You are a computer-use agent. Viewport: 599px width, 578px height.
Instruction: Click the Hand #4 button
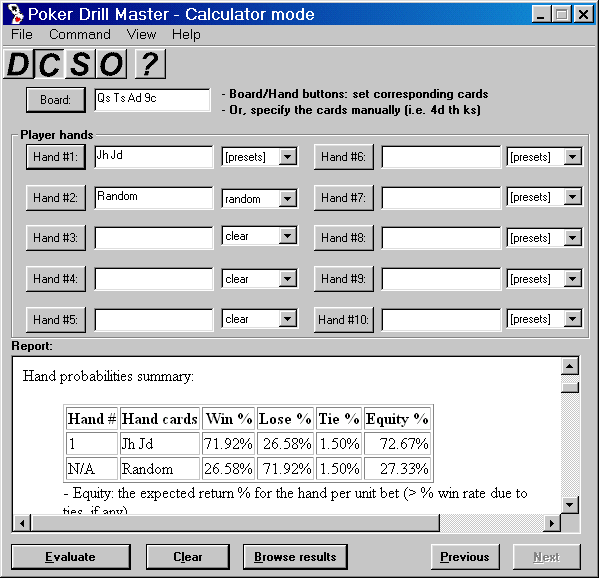tap(56, 278)
